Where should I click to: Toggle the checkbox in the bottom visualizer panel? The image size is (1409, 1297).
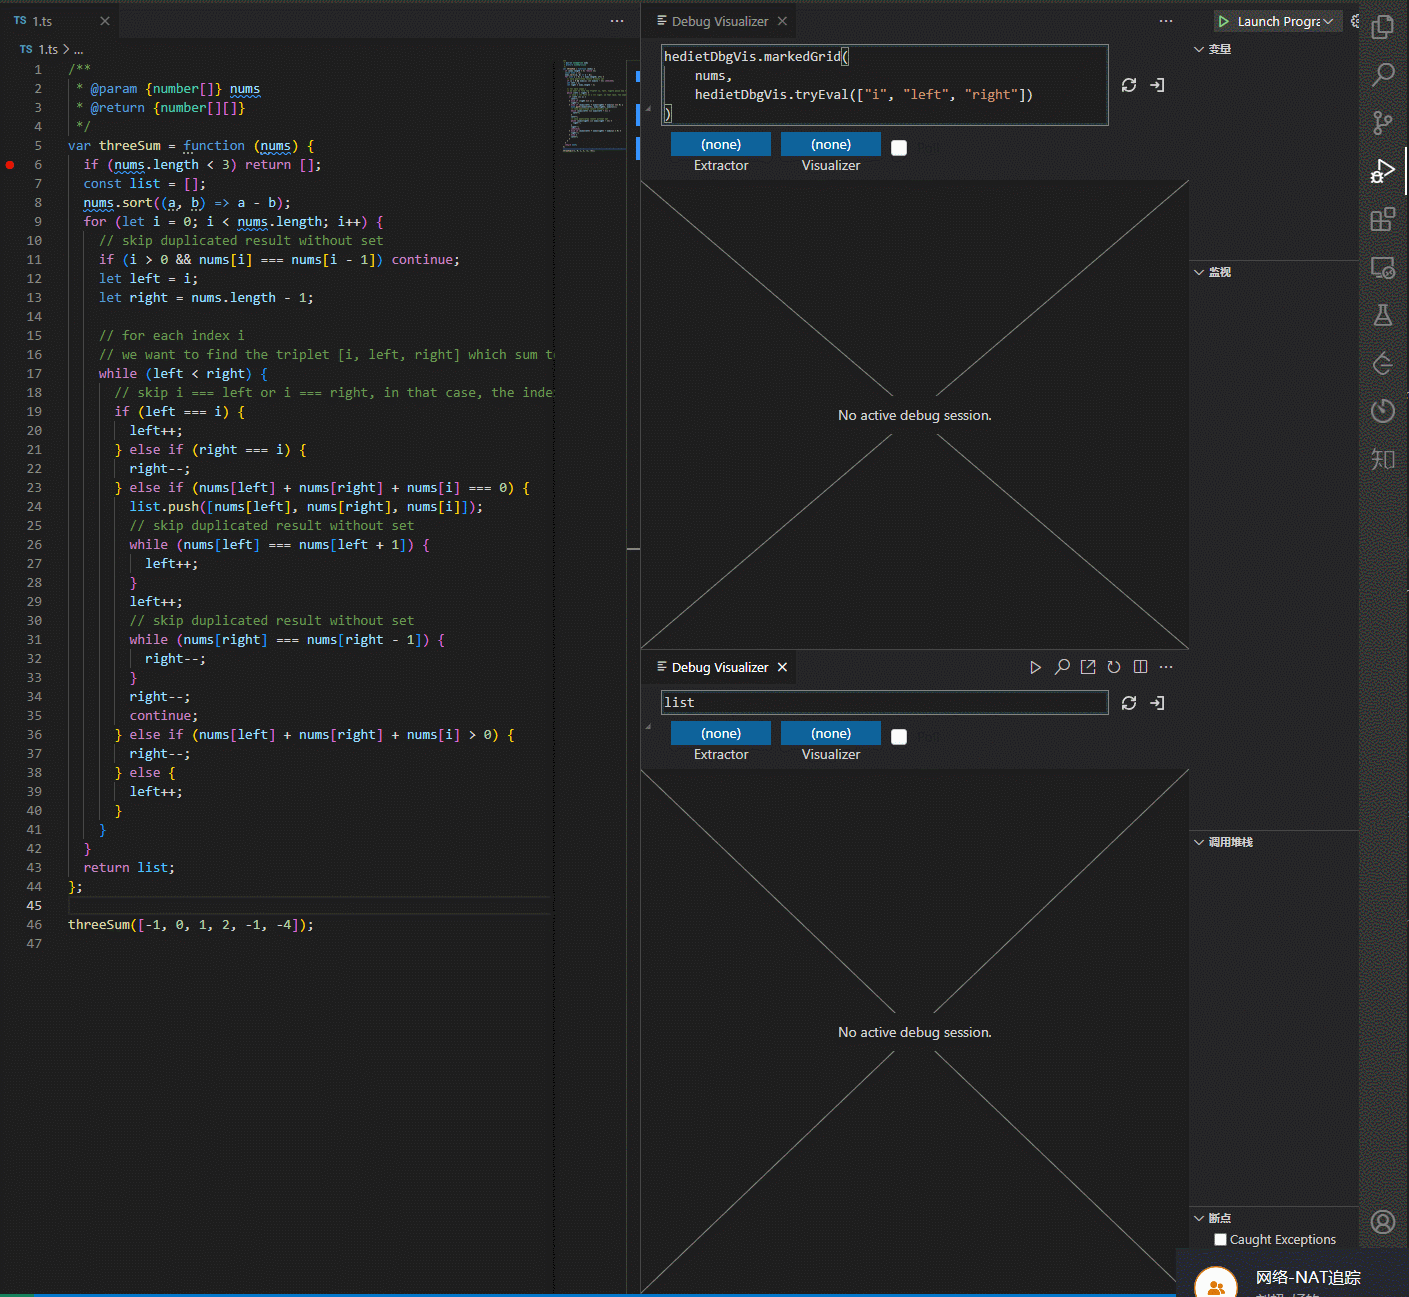899,737
